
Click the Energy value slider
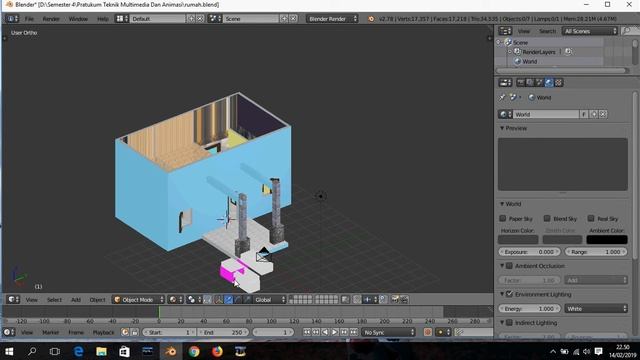pyautogui.click(x=529, y=309)
